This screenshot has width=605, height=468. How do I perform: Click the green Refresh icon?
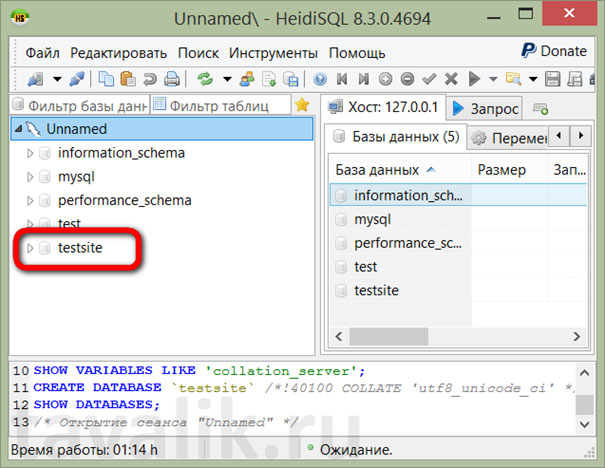pyautogui.click(x=205, y=79)
